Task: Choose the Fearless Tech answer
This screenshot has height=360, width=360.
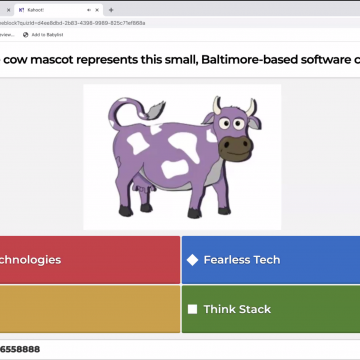Action: pyautogui.click(x=271, y=260)
